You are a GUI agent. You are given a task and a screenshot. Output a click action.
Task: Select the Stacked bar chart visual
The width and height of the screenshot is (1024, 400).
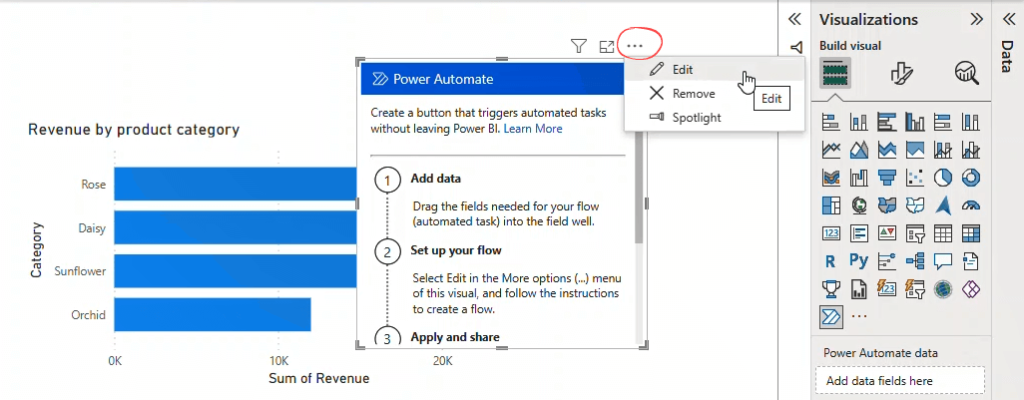click(831, 122)
